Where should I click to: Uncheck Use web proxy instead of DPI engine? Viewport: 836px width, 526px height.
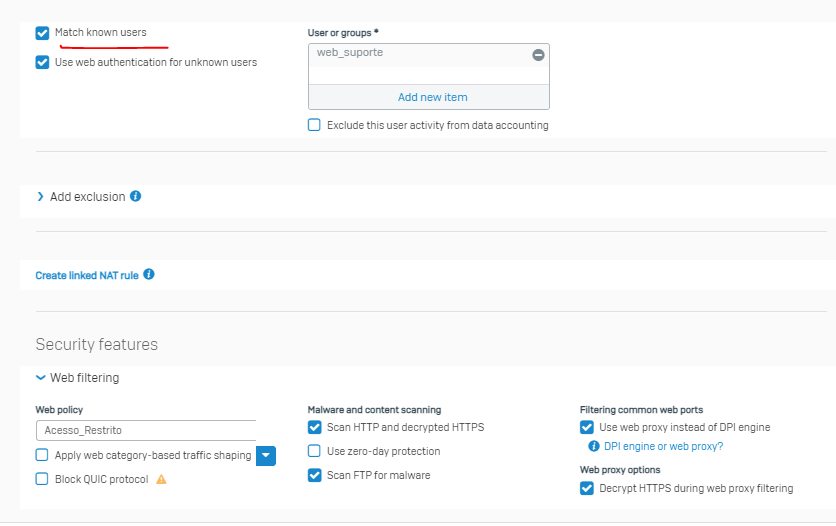pos(587,427)
